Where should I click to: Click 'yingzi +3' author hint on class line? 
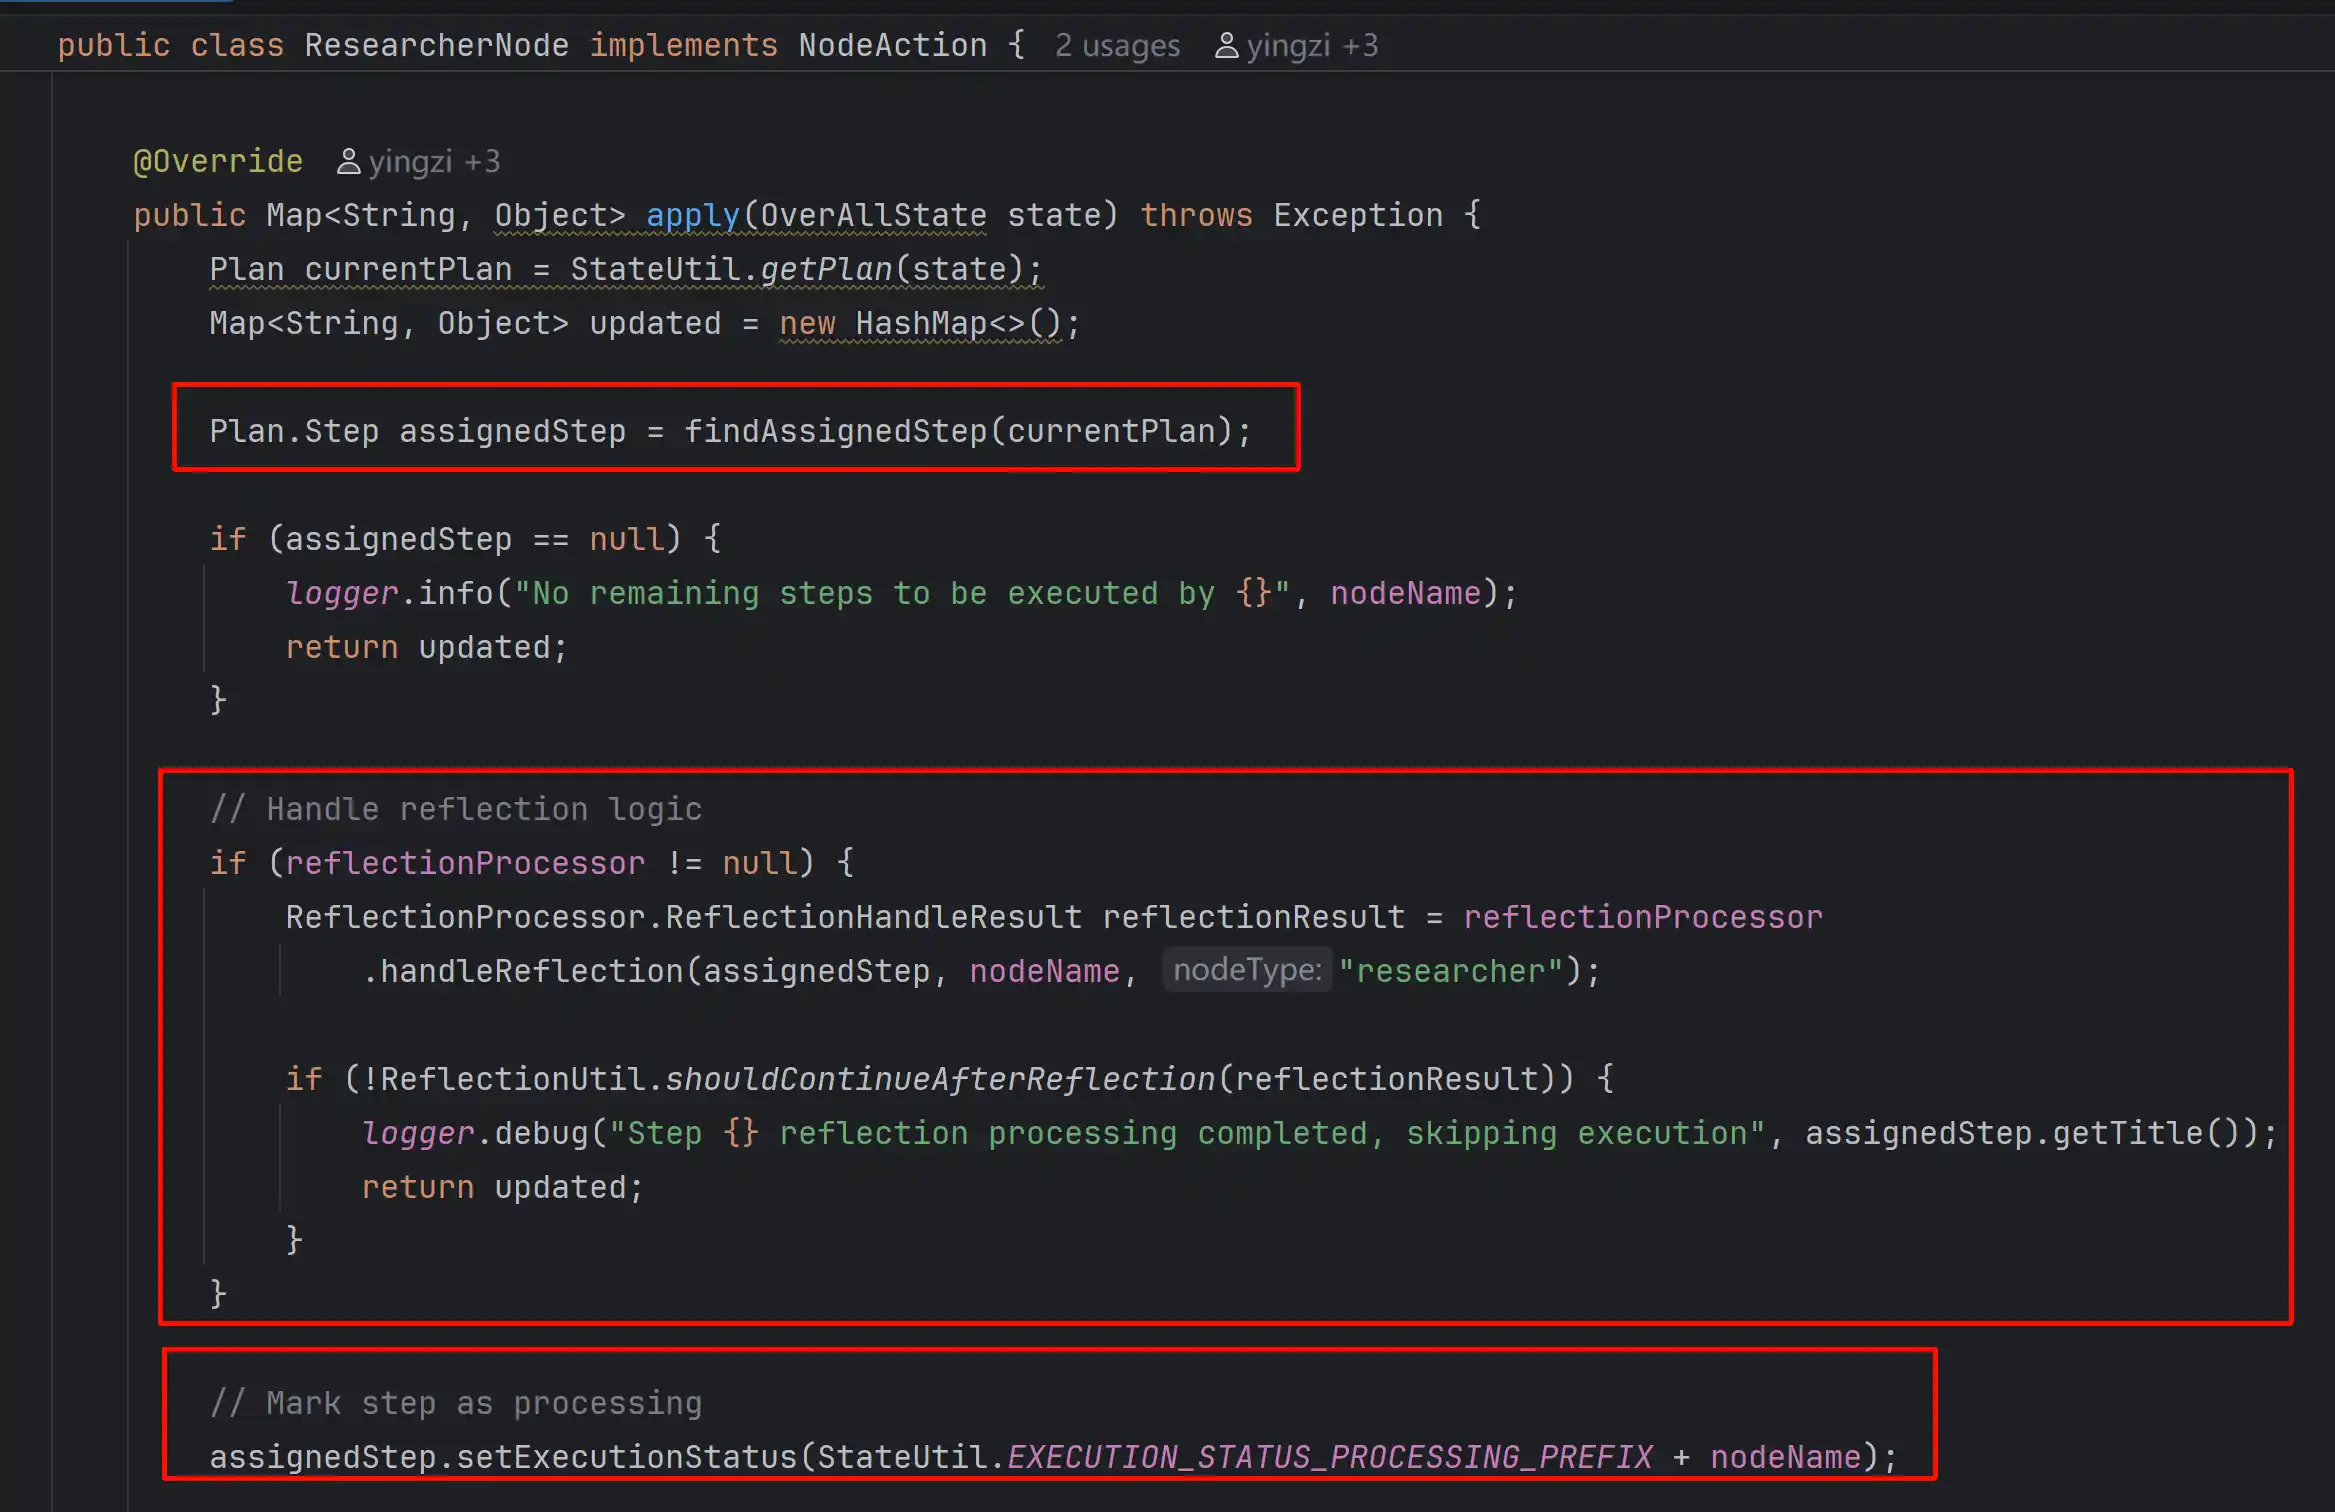(x=1311, y=46)
